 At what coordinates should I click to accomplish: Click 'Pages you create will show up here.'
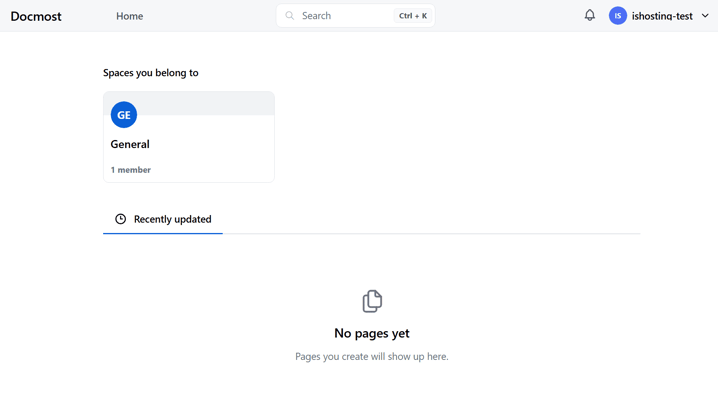[372, 356]
